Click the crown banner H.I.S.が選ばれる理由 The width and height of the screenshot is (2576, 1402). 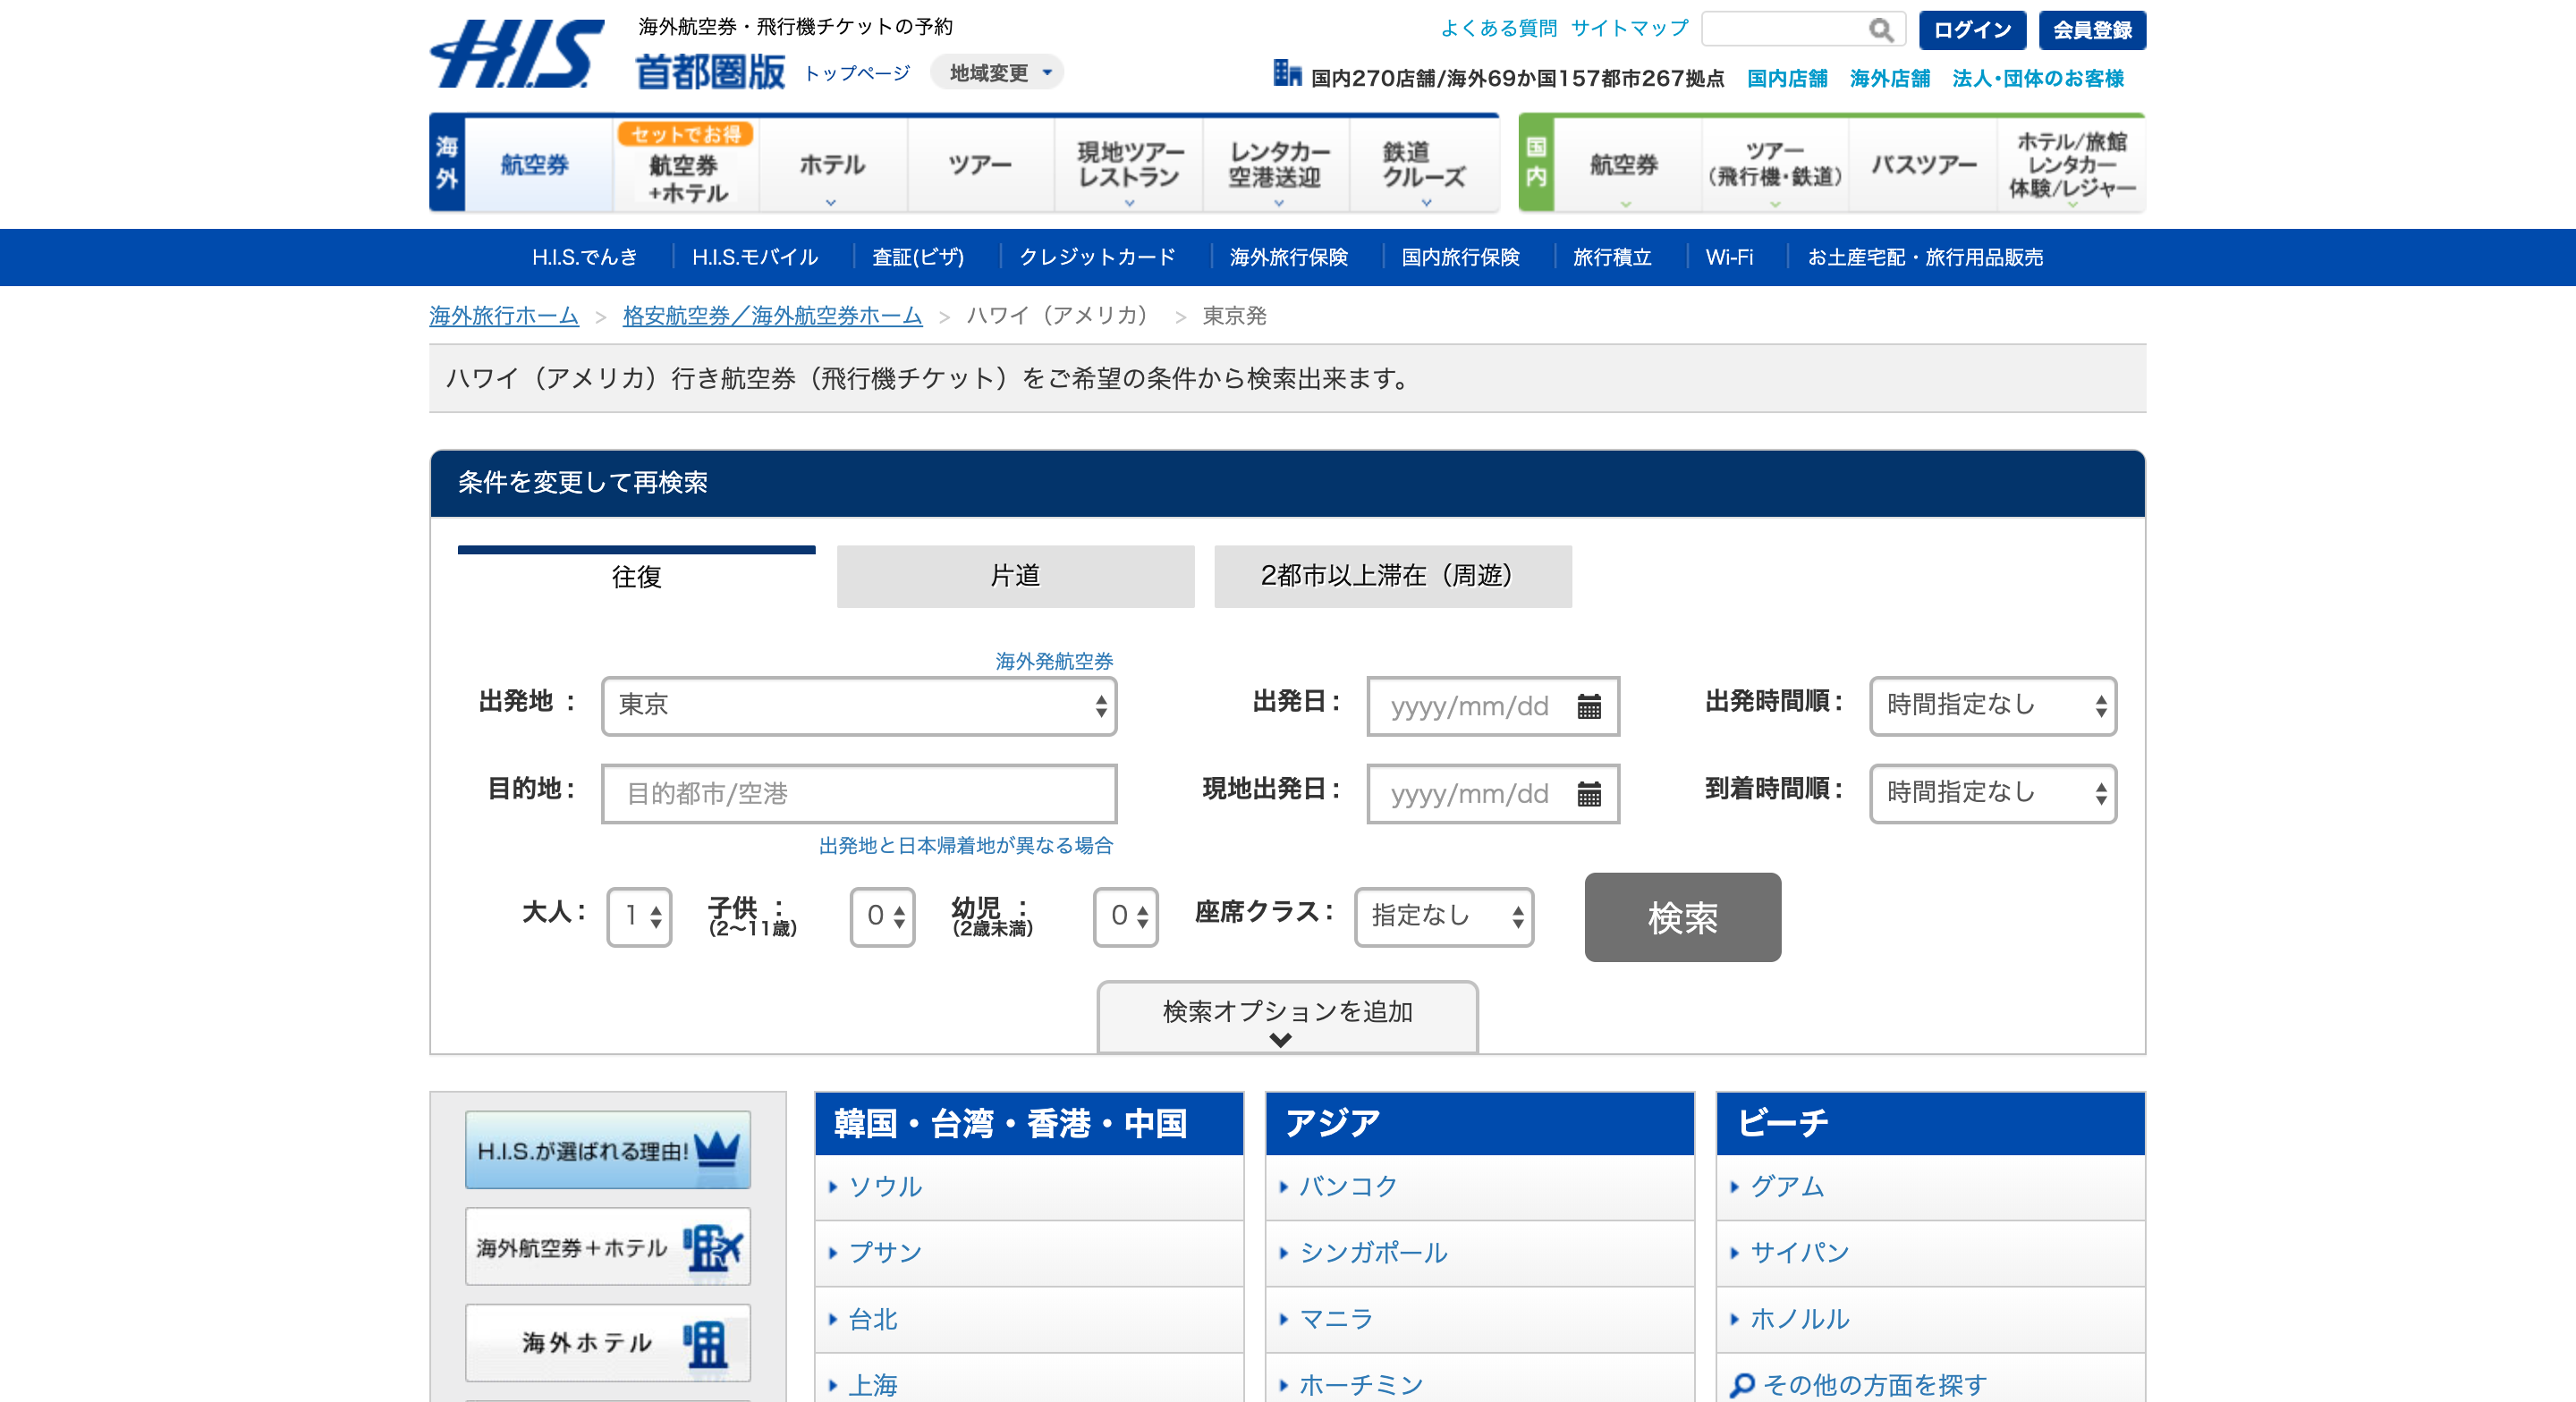coord(608,1150)
